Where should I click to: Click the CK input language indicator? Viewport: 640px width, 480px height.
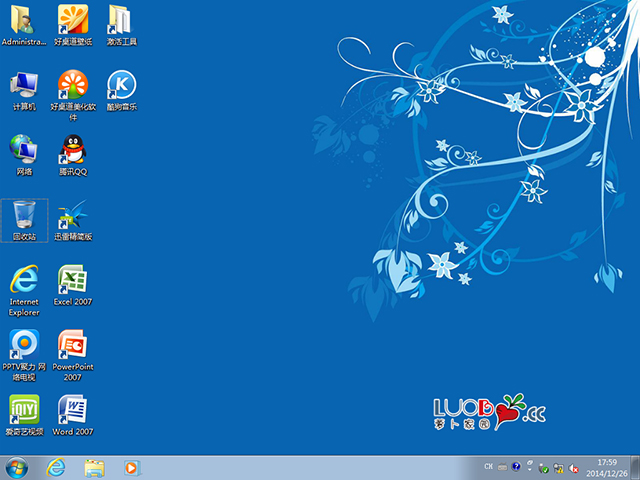[x=489, y=467]
